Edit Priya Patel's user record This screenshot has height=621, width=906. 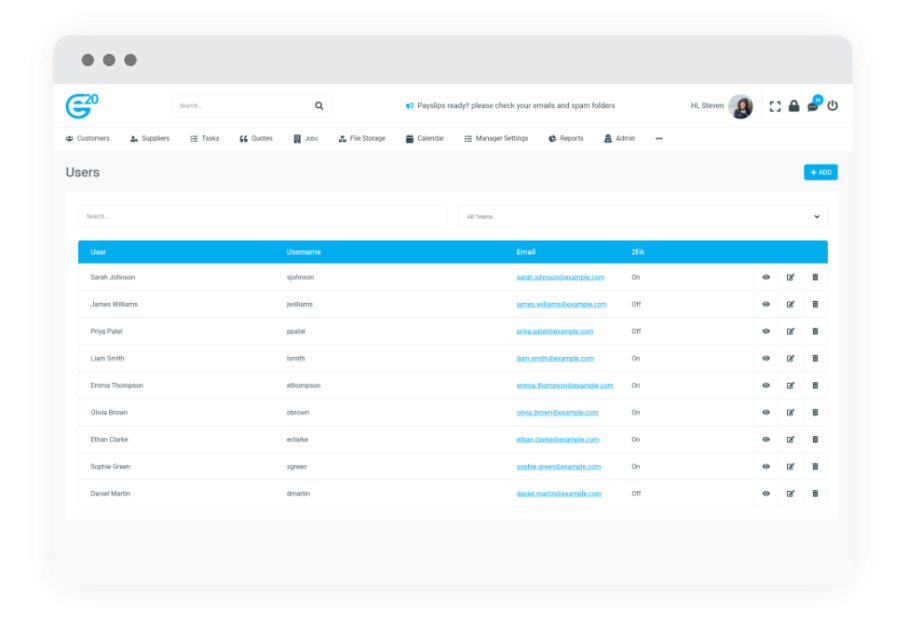coord(790,331)
